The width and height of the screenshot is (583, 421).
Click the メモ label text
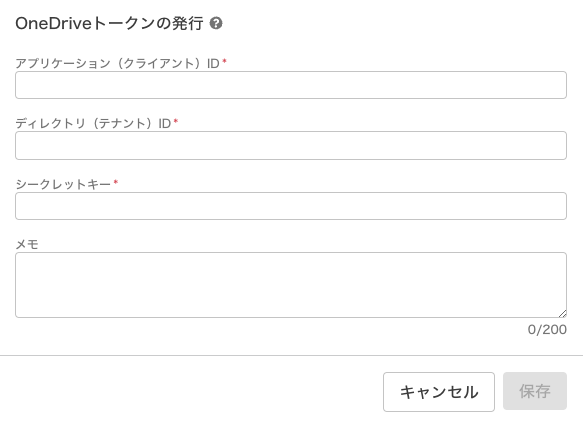pos(27,244)
